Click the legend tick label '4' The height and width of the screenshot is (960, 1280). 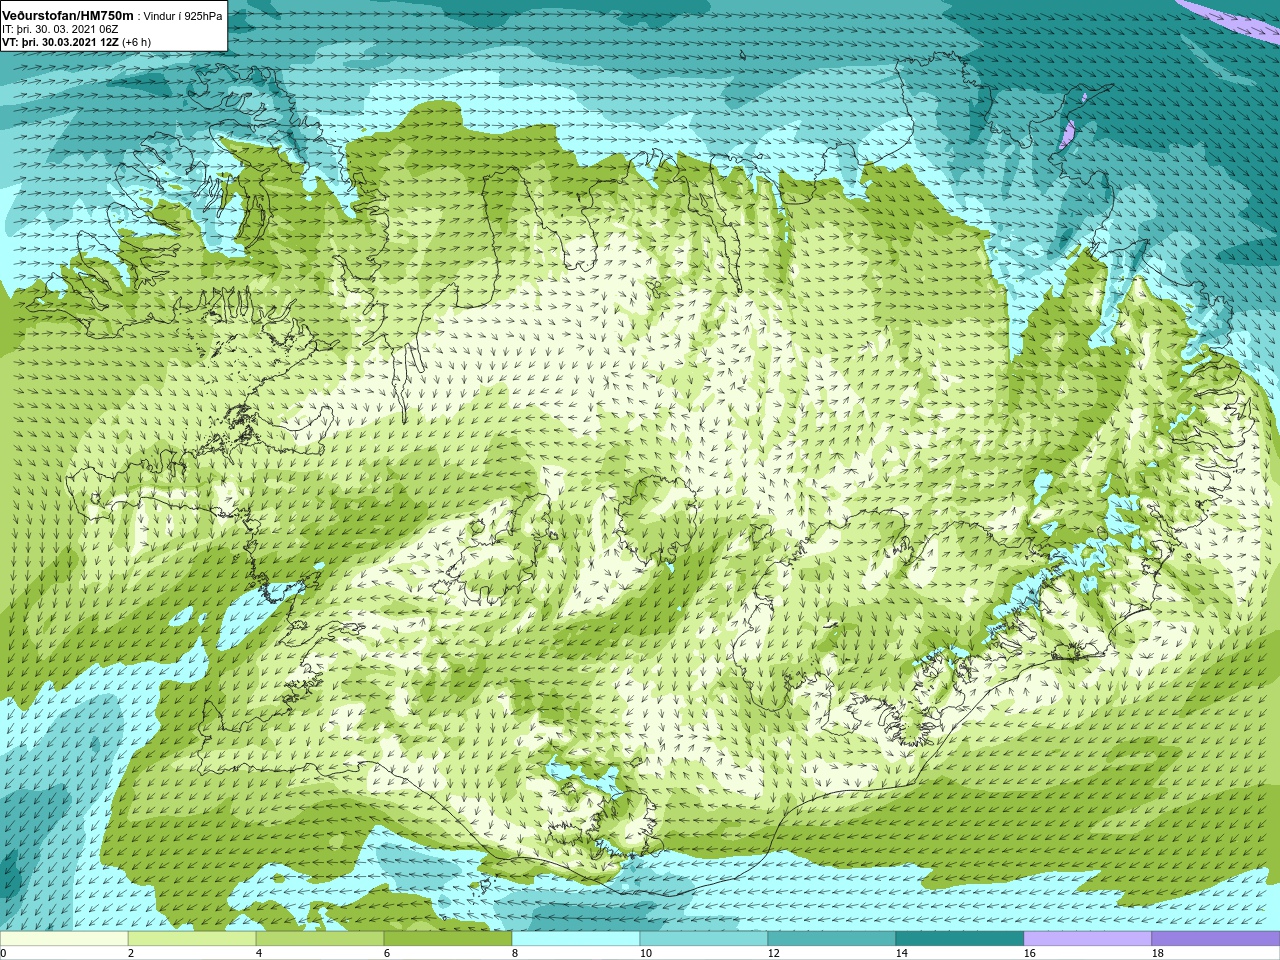click(259, 953)
